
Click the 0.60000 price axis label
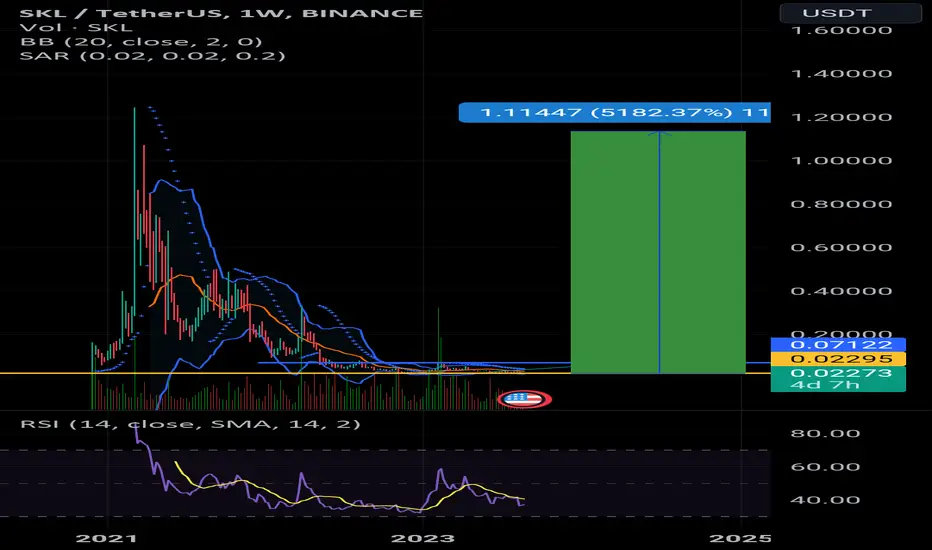[842, 248]
